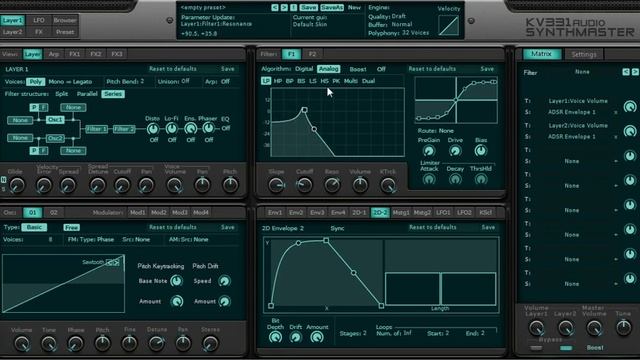This screenshot has height=360, width=640.
Task: Switch filter algorithm to Analog
Action: pyautogui.click(x=329, y=69)
